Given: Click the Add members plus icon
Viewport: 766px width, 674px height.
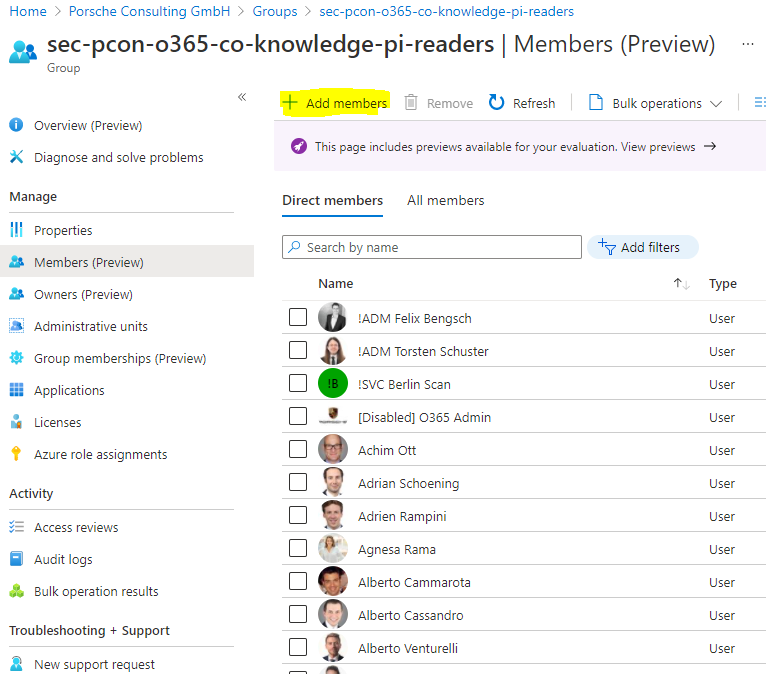Looking at the screenshot, I should (x=290, y=103).
